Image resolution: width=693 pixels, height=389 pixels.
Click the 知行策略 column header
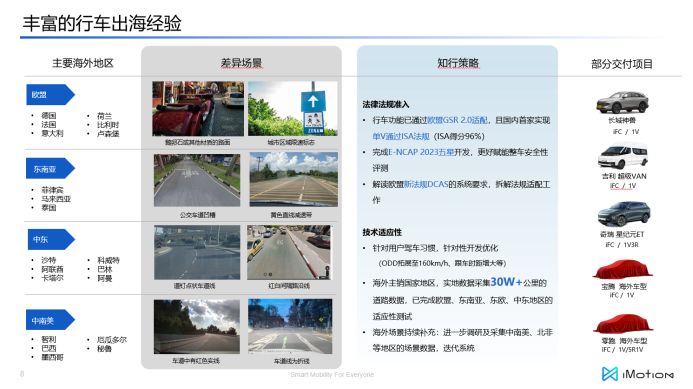[x=458, y=63]
